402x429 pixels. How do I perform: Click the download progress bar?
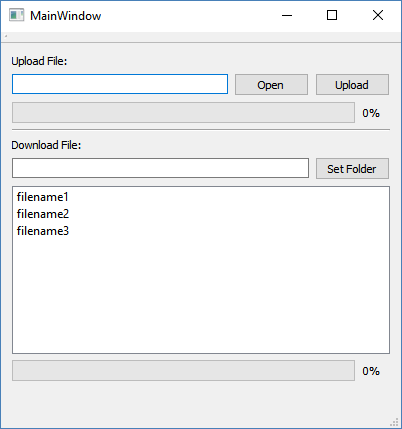tap(183, 370)
